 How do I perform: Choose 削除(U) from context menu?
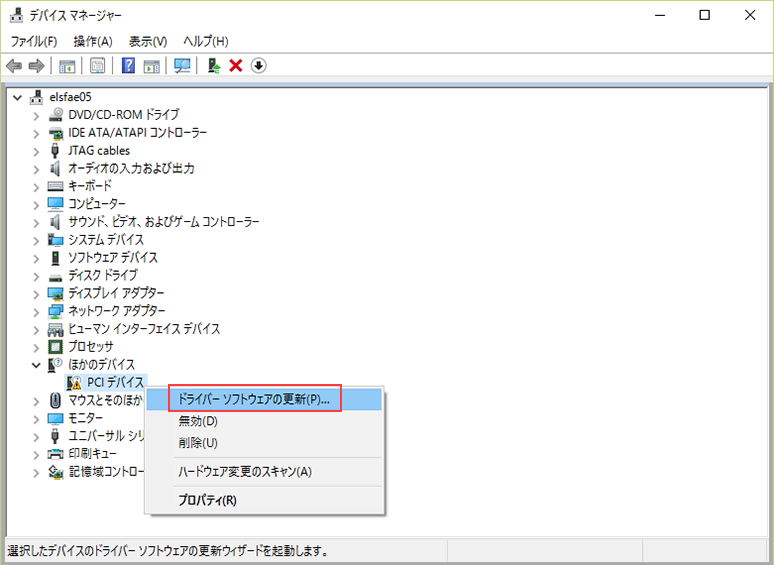[x=264, y=443]
